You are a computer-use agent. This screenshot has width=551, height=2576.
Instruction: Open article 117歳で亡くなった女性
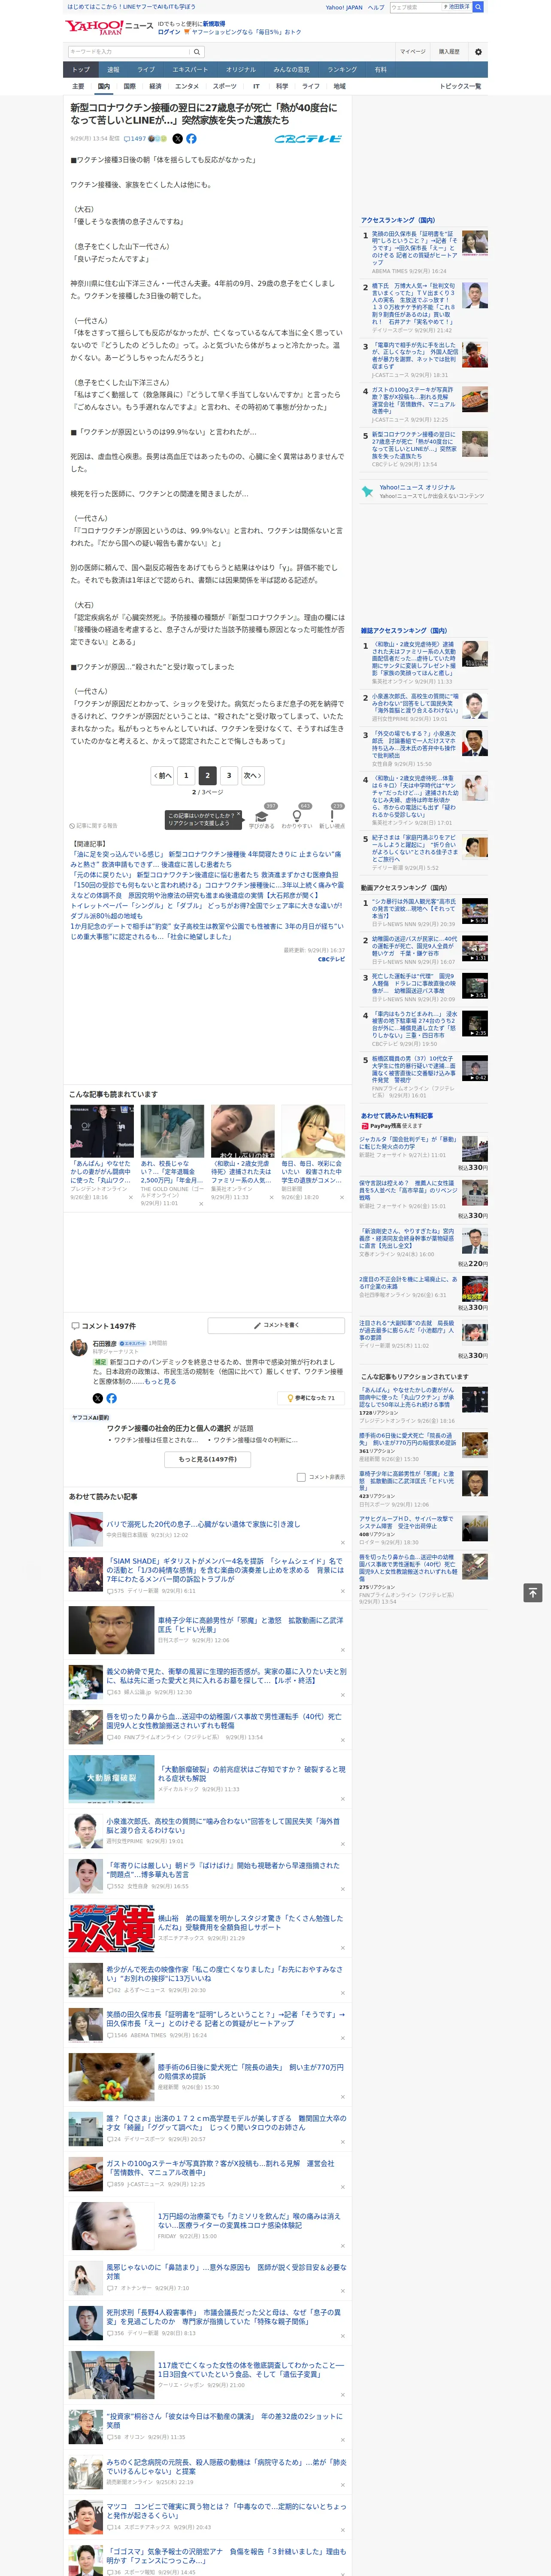250,2370
